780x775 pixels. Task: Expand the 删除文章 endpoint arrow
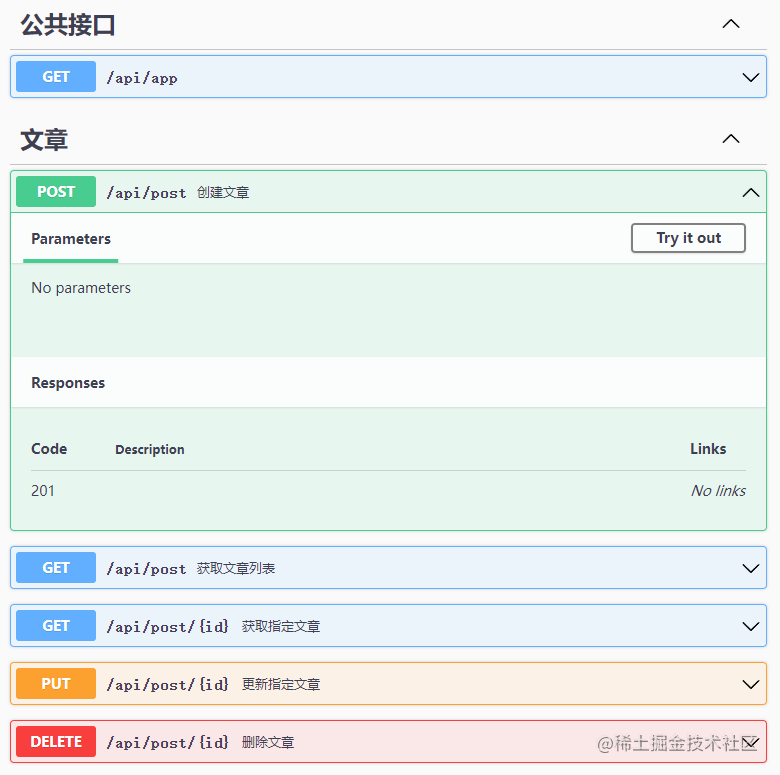point(751,743)
